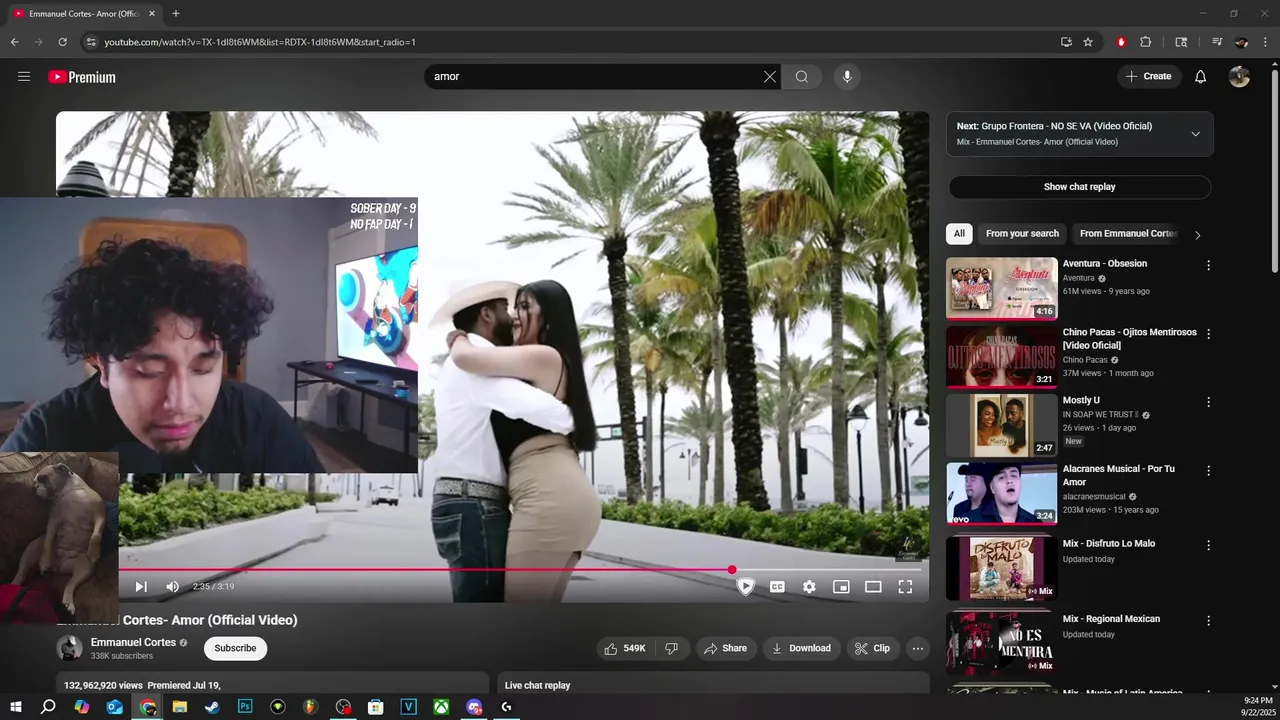Click the browser address bar URL
Screen dimensions: 1280x720
click(x=260, y=42)
